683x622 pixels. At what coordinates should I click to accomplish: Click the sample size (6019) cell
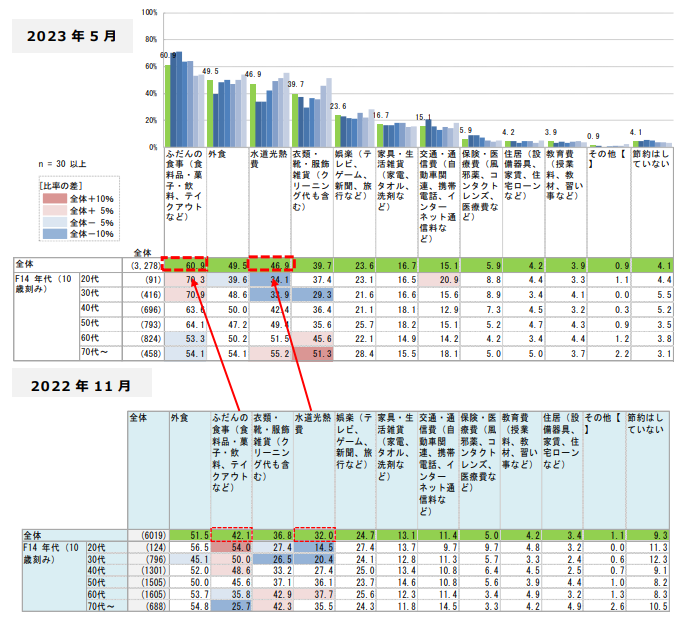point(147,537)
